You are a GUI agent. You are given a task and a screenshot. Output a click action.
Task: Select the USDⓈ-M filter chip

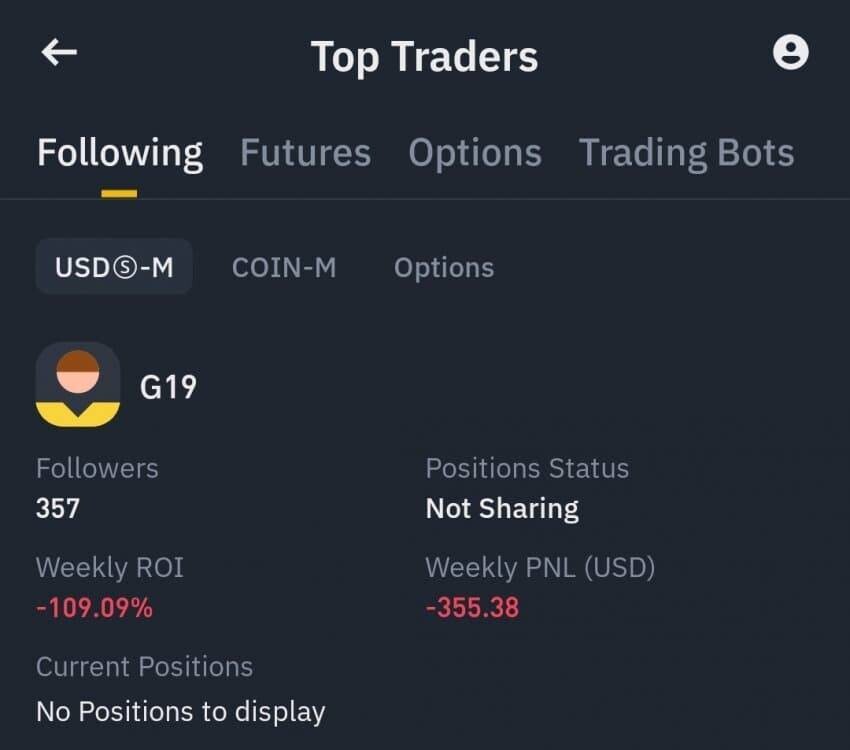tap(114, 267)
